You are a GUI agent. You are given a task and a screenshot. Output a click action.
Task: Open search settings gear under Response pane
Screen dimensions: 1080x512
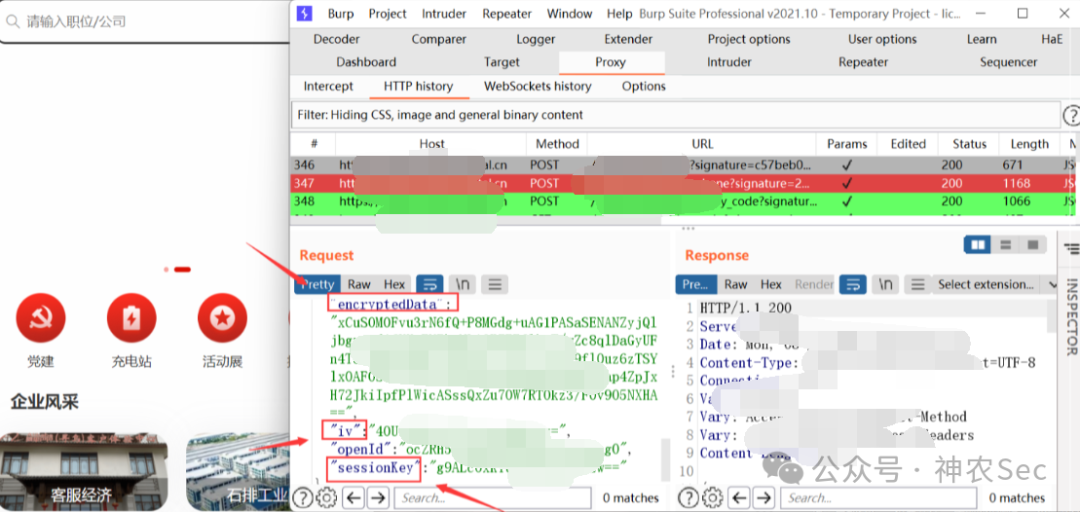click(712, 497)
